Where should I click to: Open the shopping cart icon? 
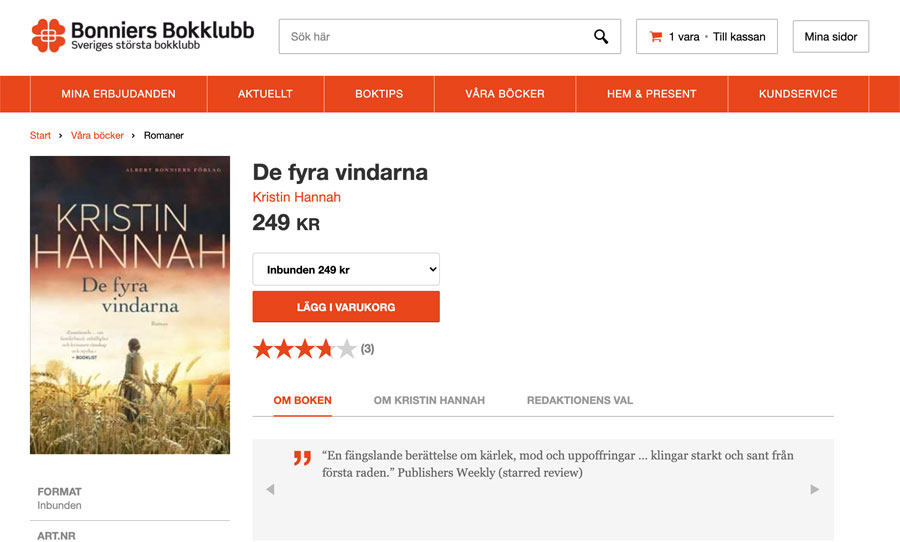[656, 37]
